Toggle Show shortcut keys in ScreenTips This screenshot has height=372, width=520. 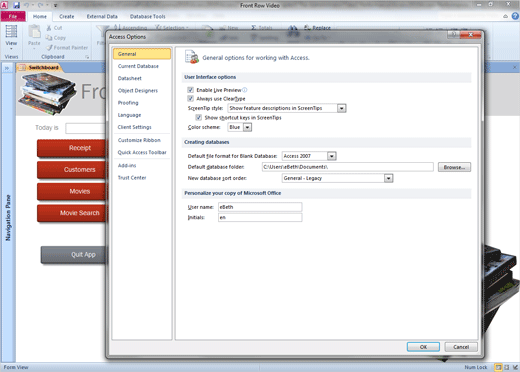coord(198,117)
